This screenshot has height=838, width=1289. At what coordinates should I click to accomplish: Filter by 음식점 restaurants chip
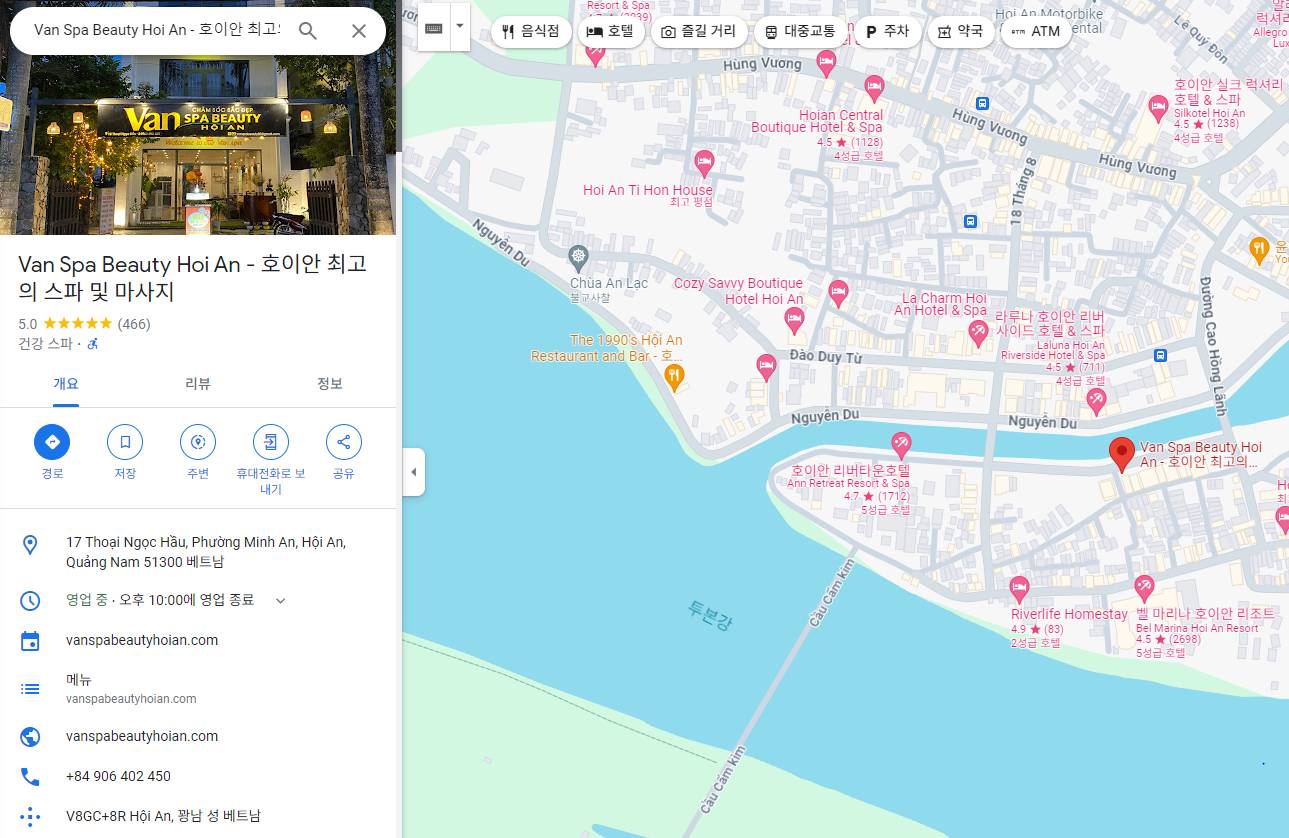531,32
